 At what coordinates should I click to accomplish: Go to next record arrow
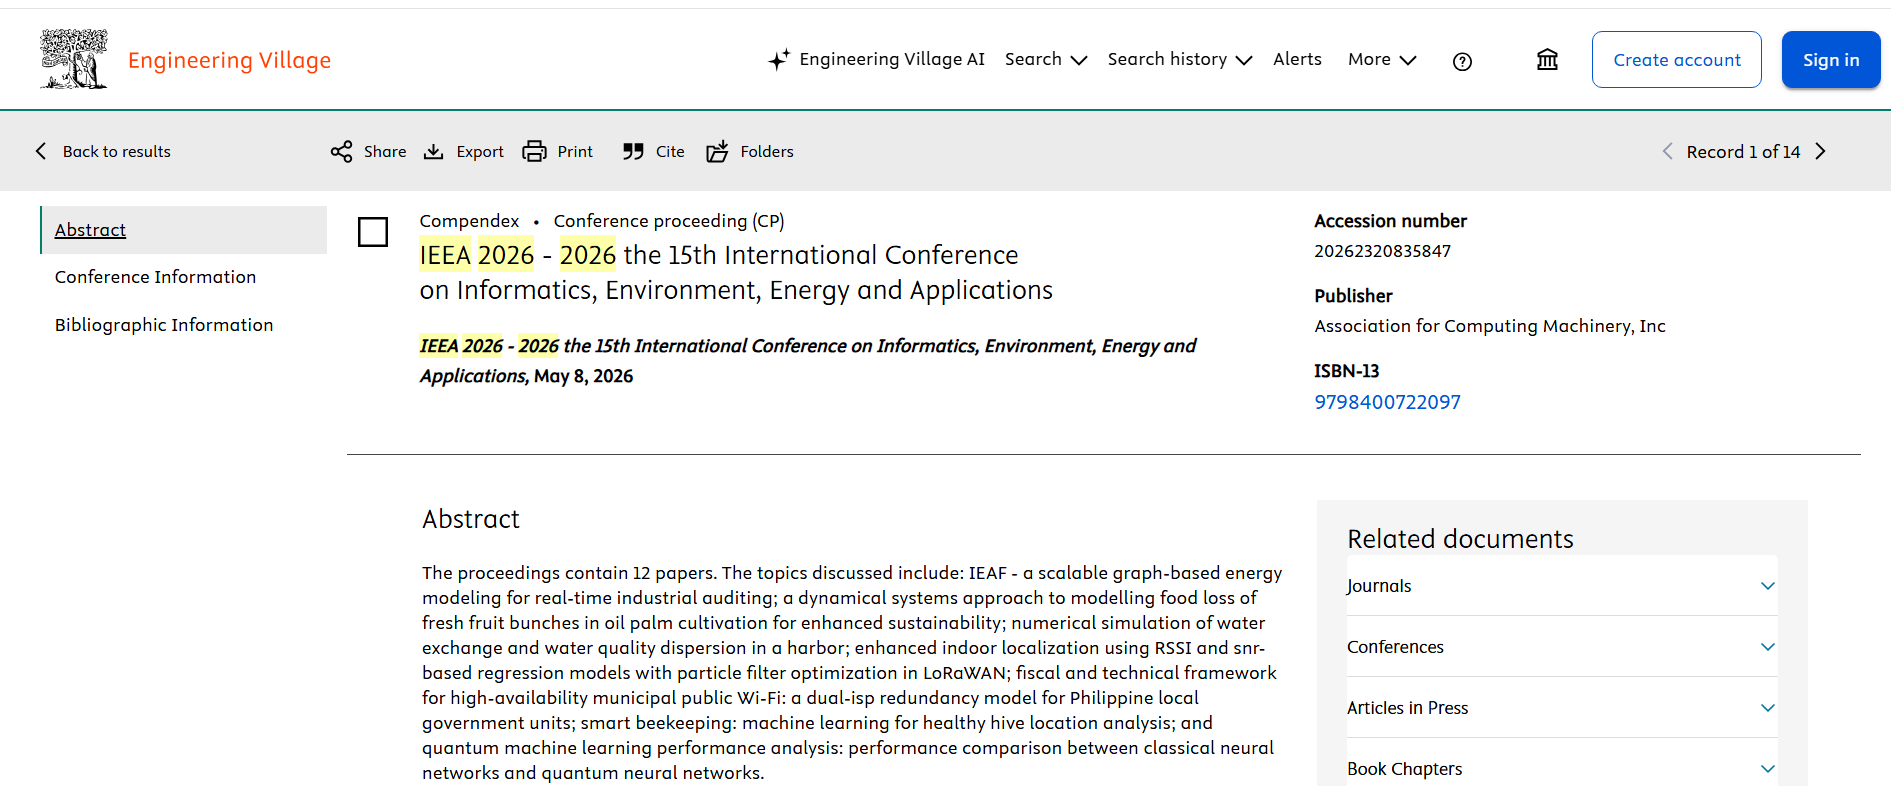1821,151
